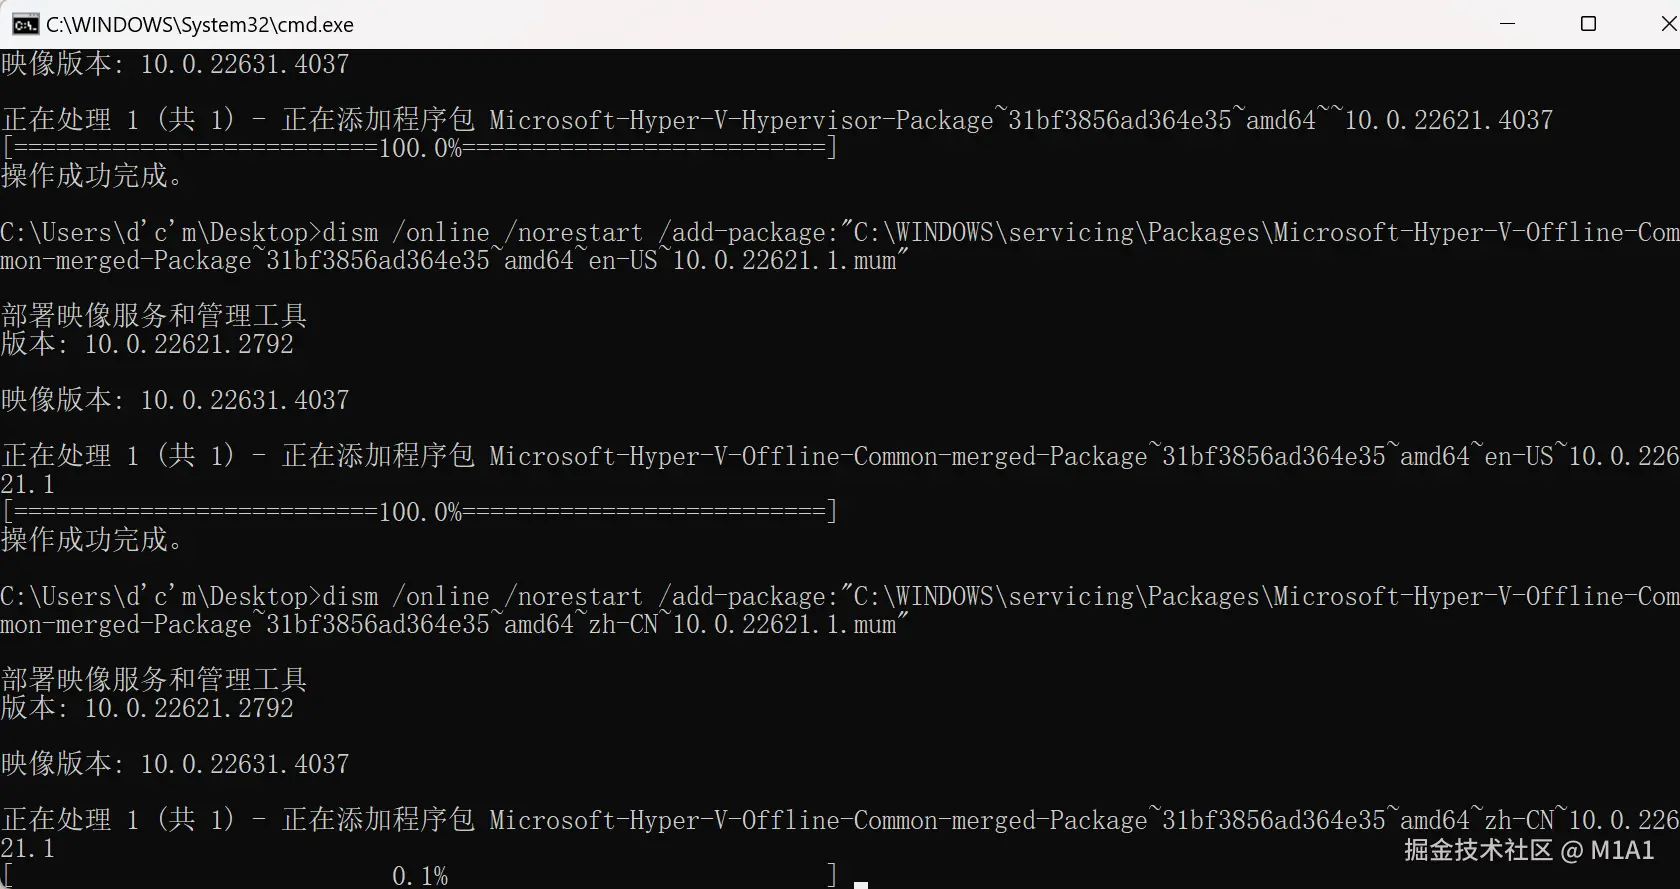Click the 掘金技术社区 @ M1A1 watermark
1680x889 pixels.
click(x=1528, y=850)
